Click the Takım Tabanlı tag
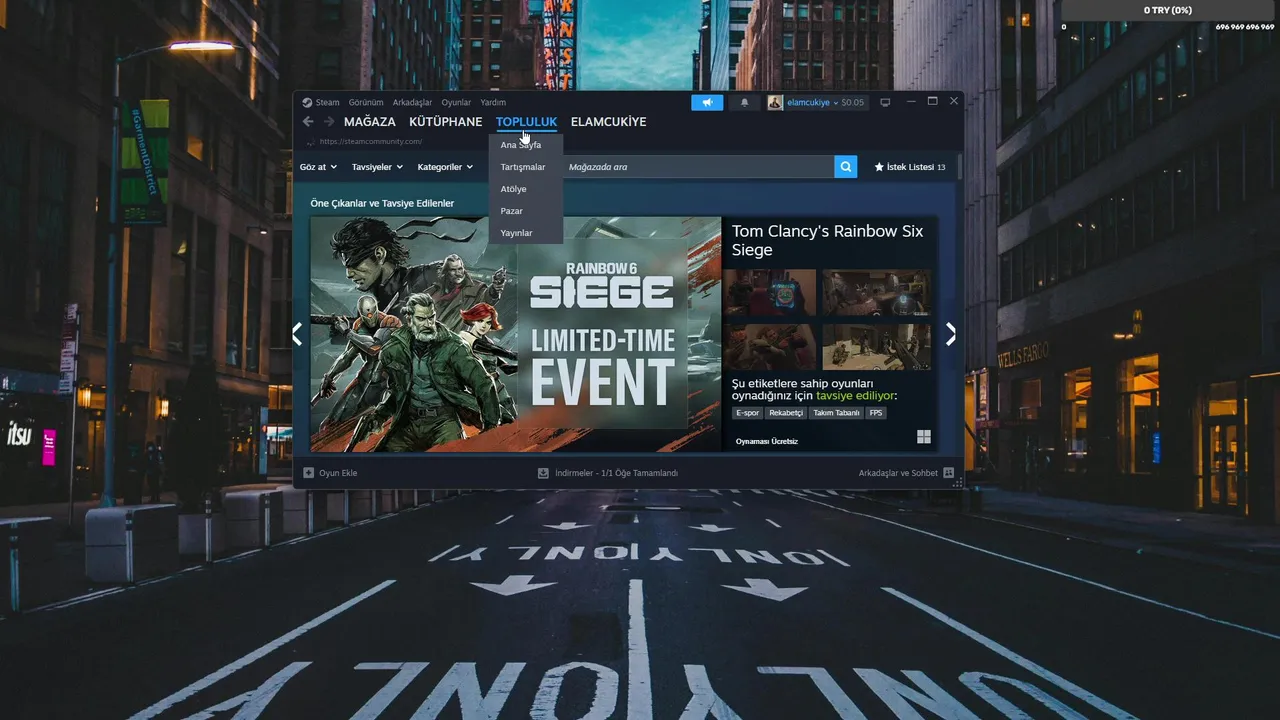 point(836,413)
